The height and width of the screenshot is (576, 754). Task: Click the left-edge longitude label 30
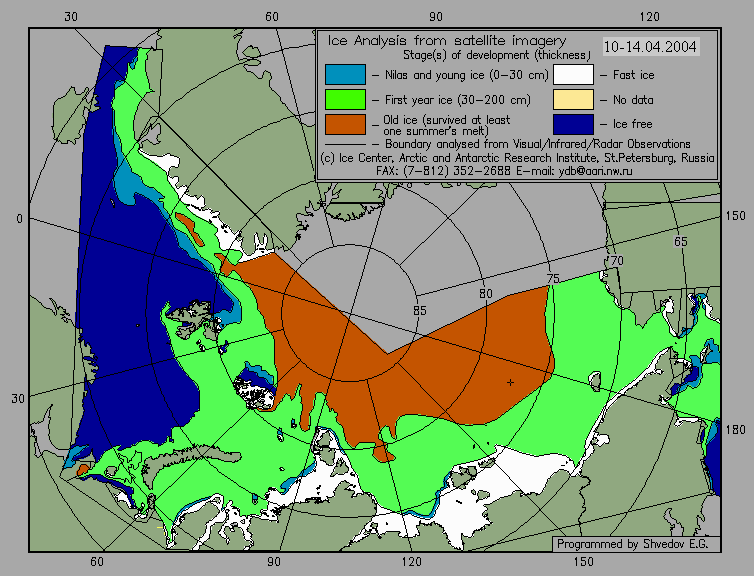[18, 399]
